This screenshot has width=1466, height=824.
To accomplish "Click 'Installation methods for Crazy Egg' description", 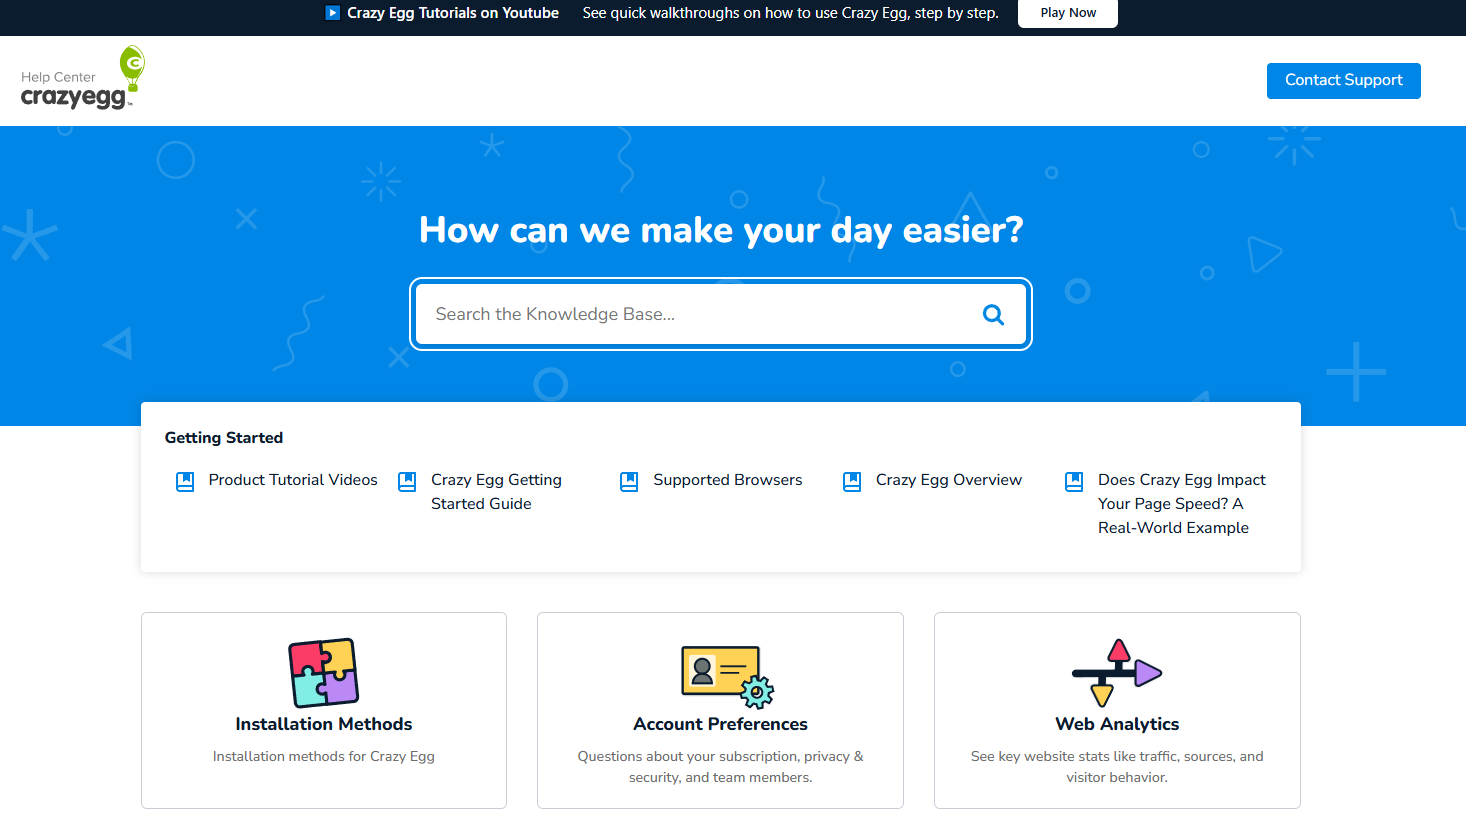I will (324, 757).
